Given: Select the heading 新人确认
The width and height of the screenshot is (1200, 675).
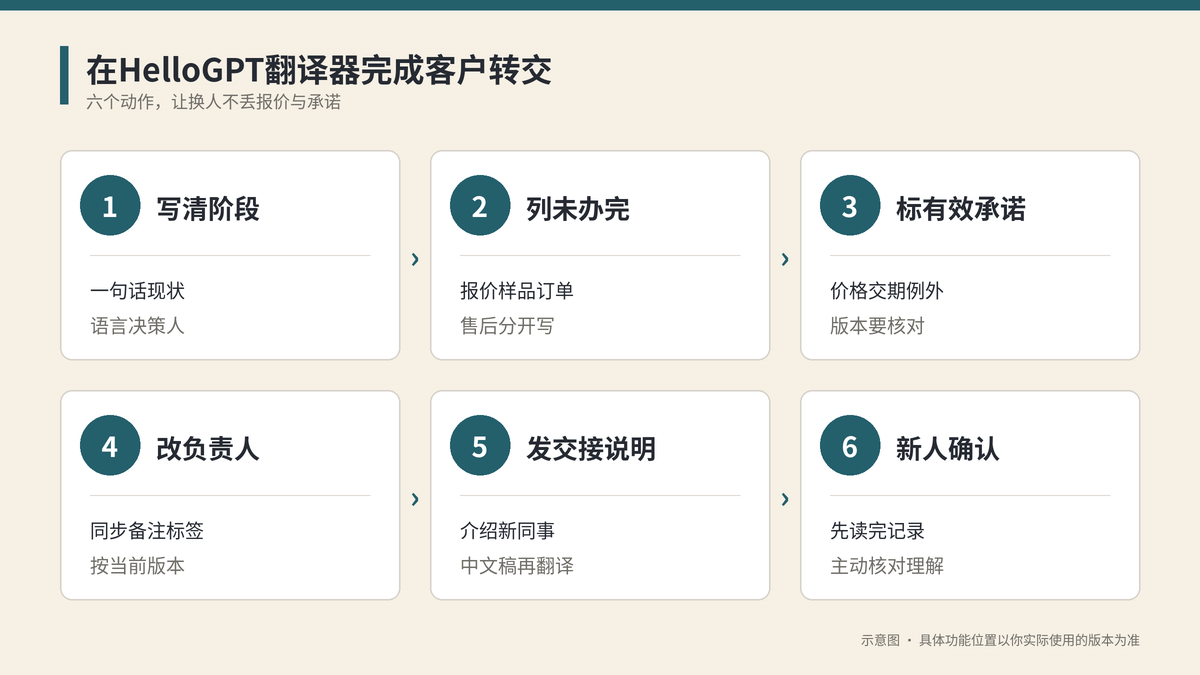Looking at the screenshot, I should [x=948, y=448].
